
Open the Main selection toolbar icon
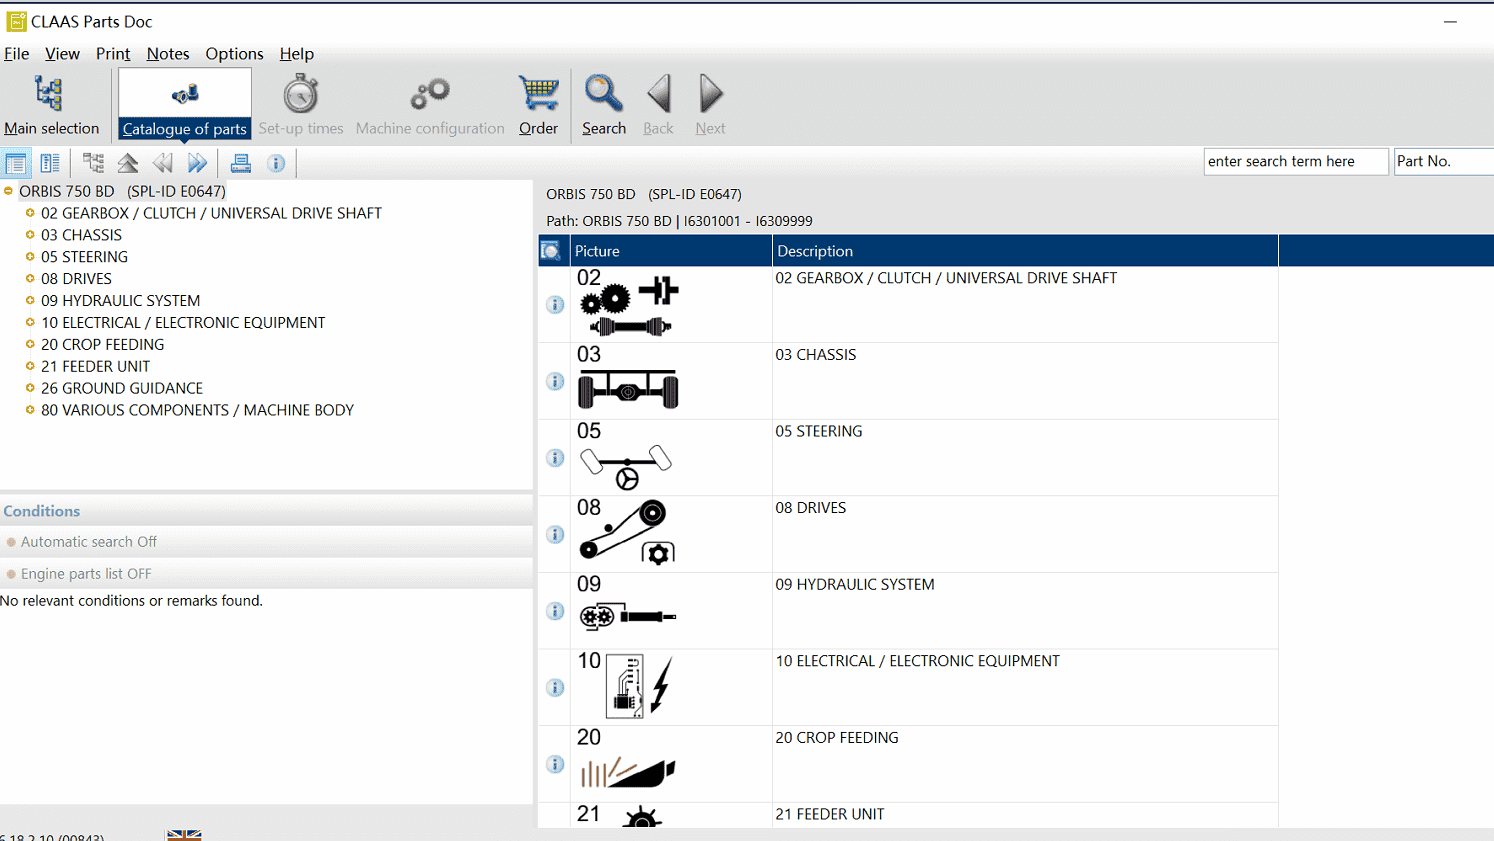click(x=51, y=105)
